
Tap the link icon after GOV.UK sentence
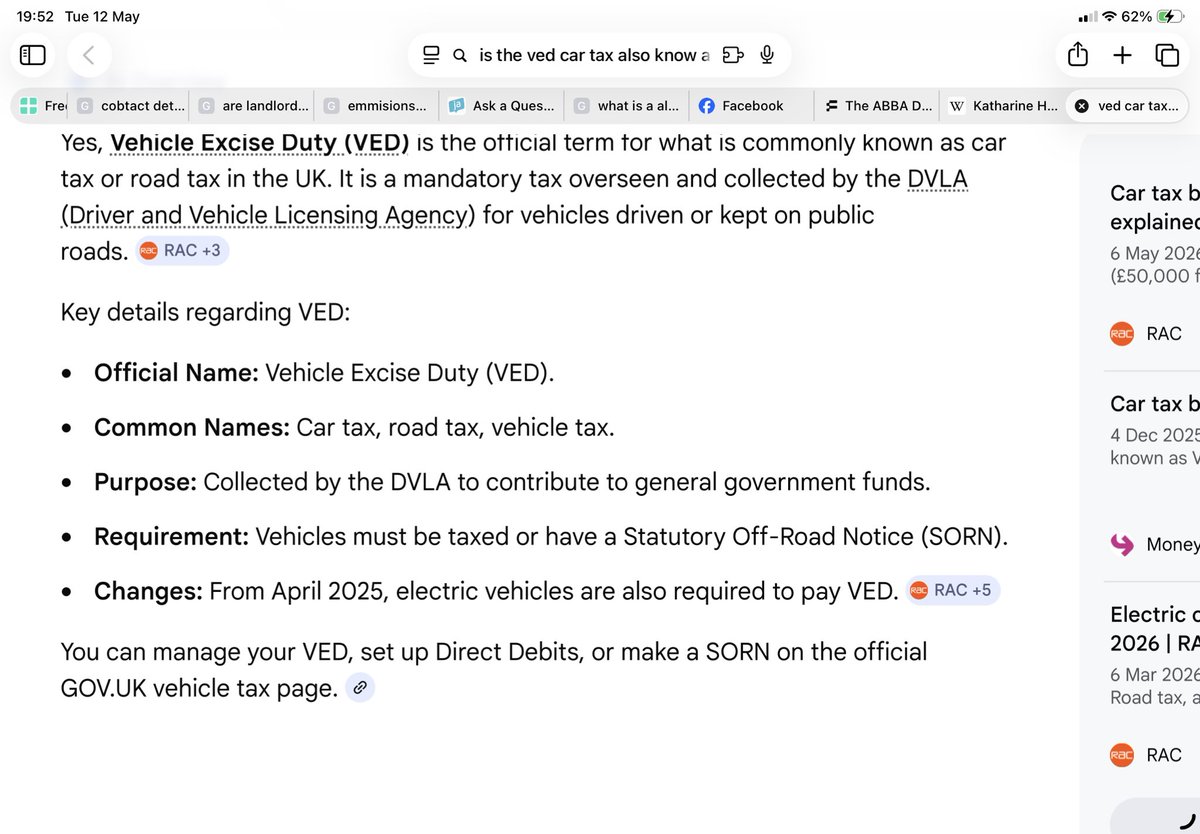[x=360, y=688]
